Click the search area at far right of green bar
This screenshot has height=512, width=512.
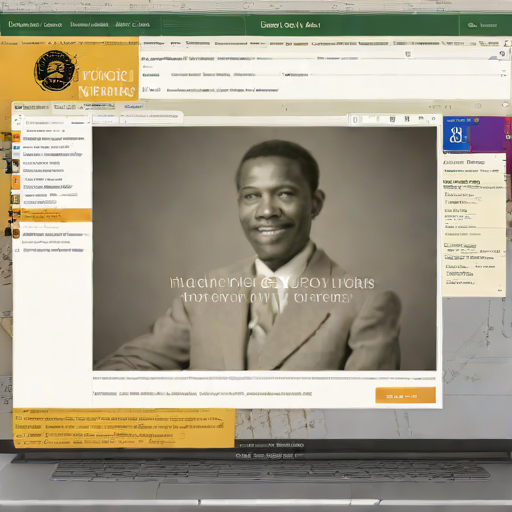482,25
